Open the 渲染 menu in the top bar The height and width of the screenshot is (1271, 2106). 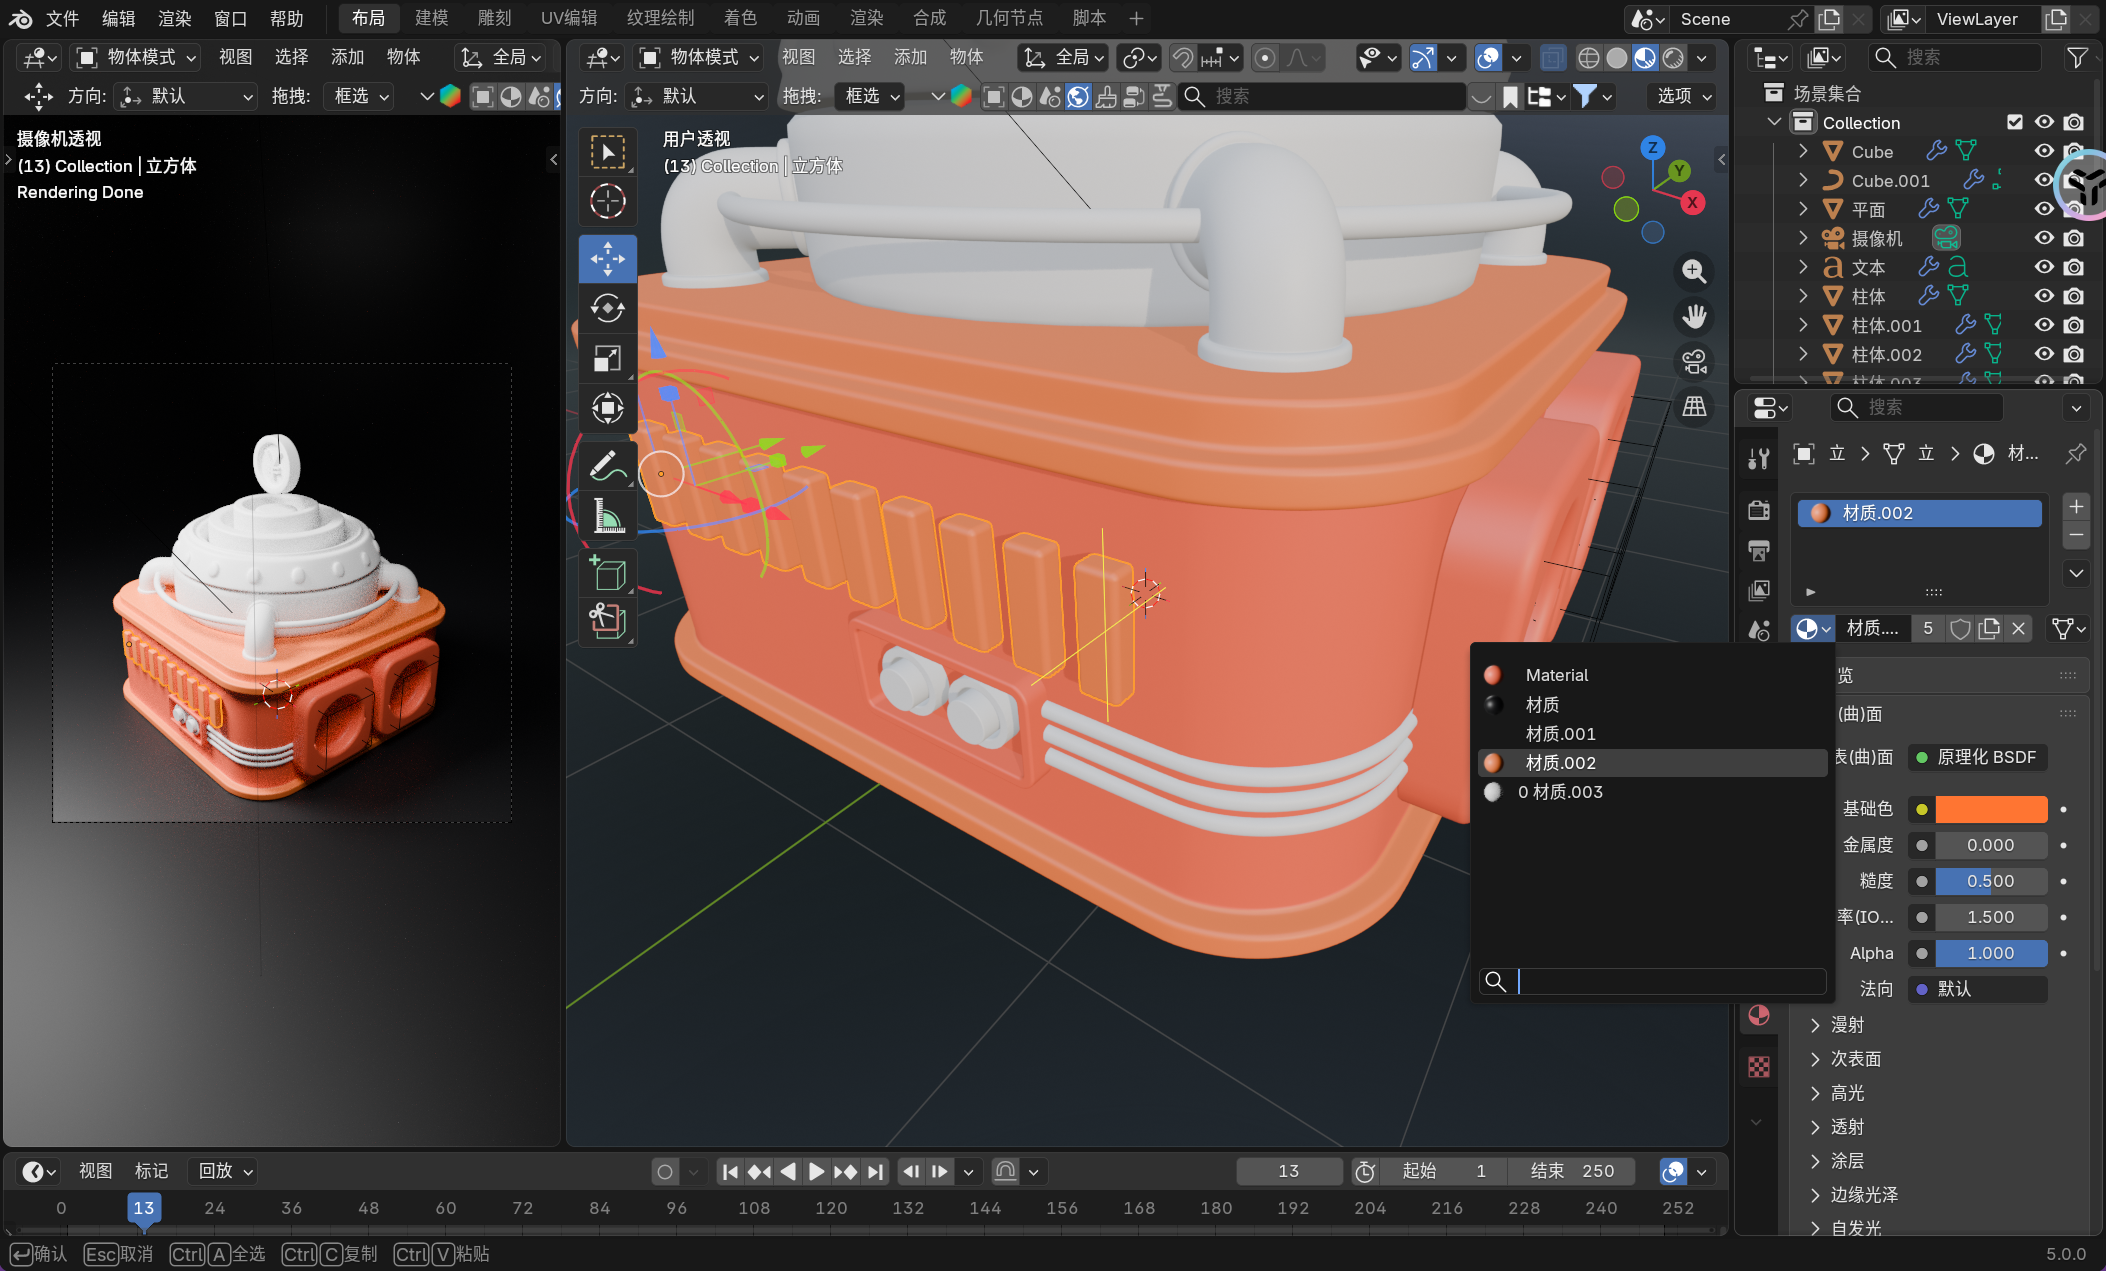174,18
